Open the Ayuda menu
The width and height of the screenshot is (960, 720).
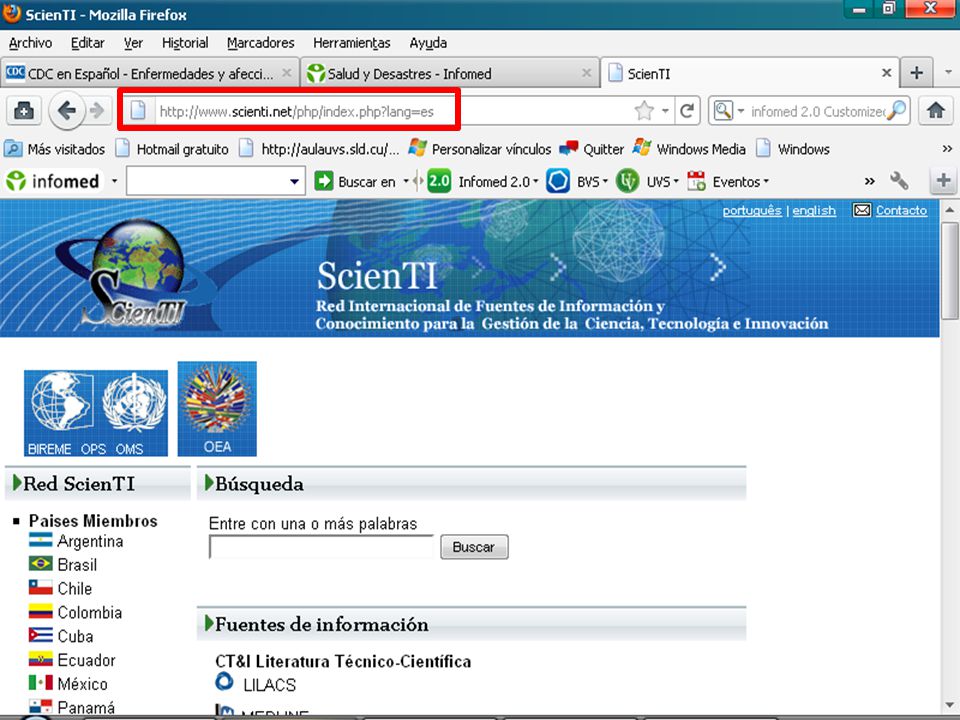428,43
